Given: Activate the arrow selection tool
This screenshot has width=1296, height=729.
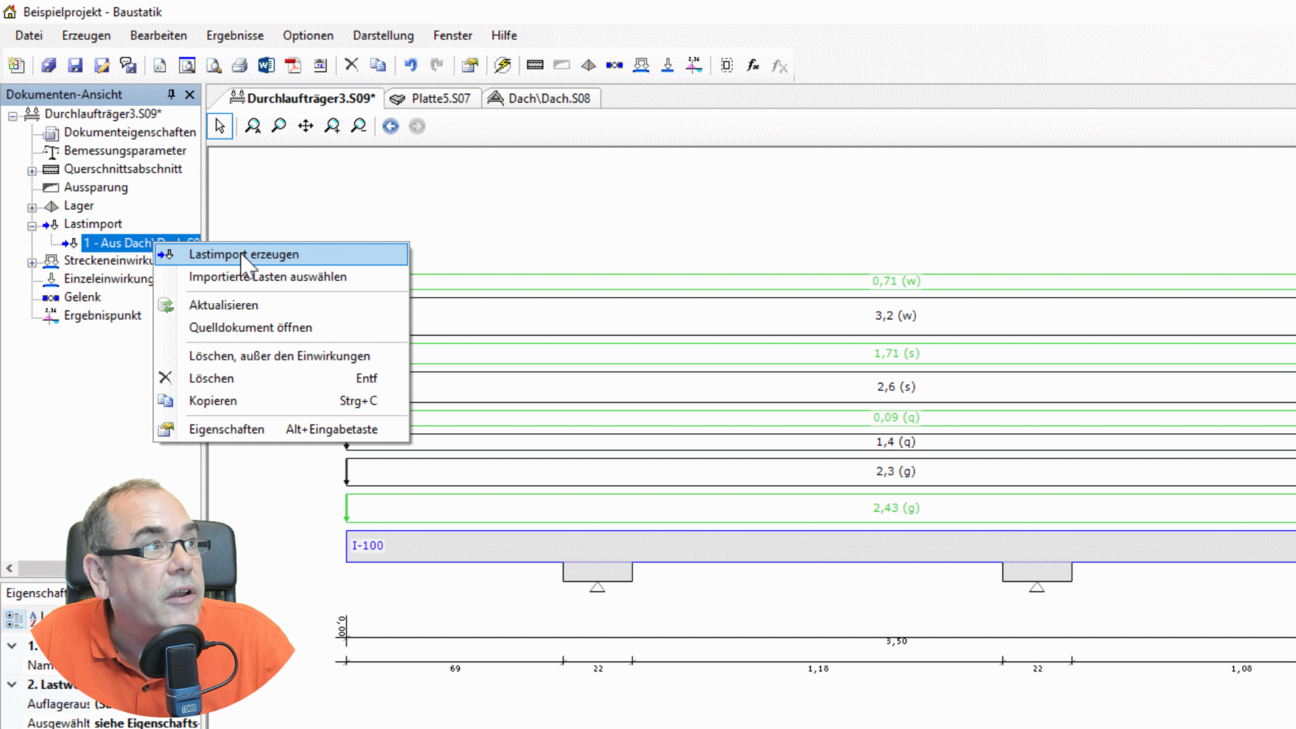Looking at the screenshot, I should [x=220, y=126].
